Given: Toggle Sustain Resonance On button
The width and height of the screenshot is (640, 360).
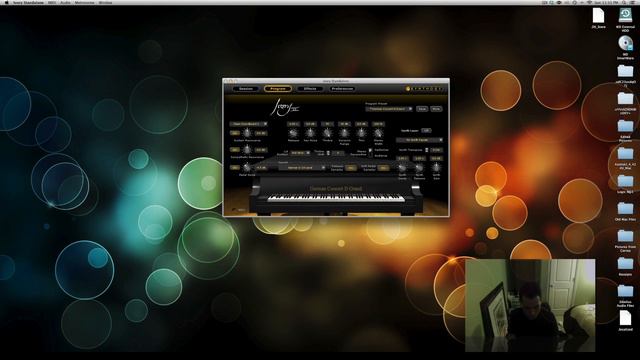Looking at the screenshot, I should coord(235,133).
